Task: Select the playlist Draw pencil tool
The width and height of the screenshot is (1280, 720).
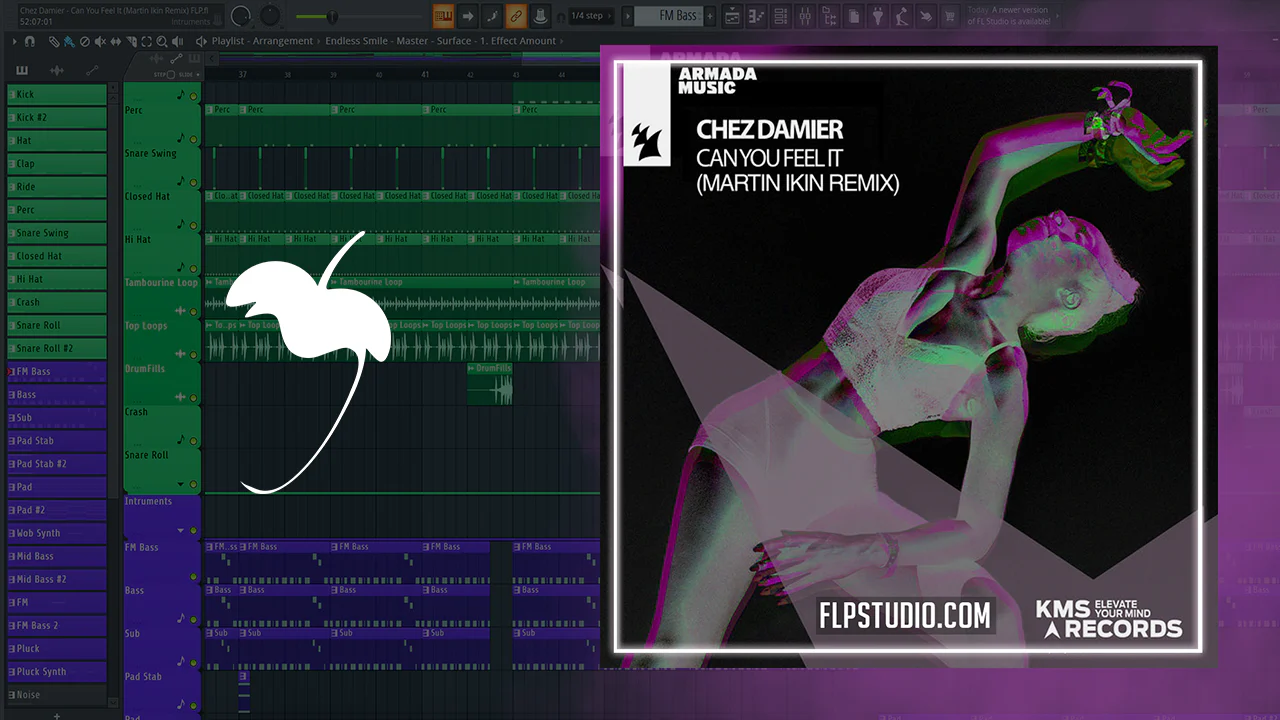Action: [54, 41]
